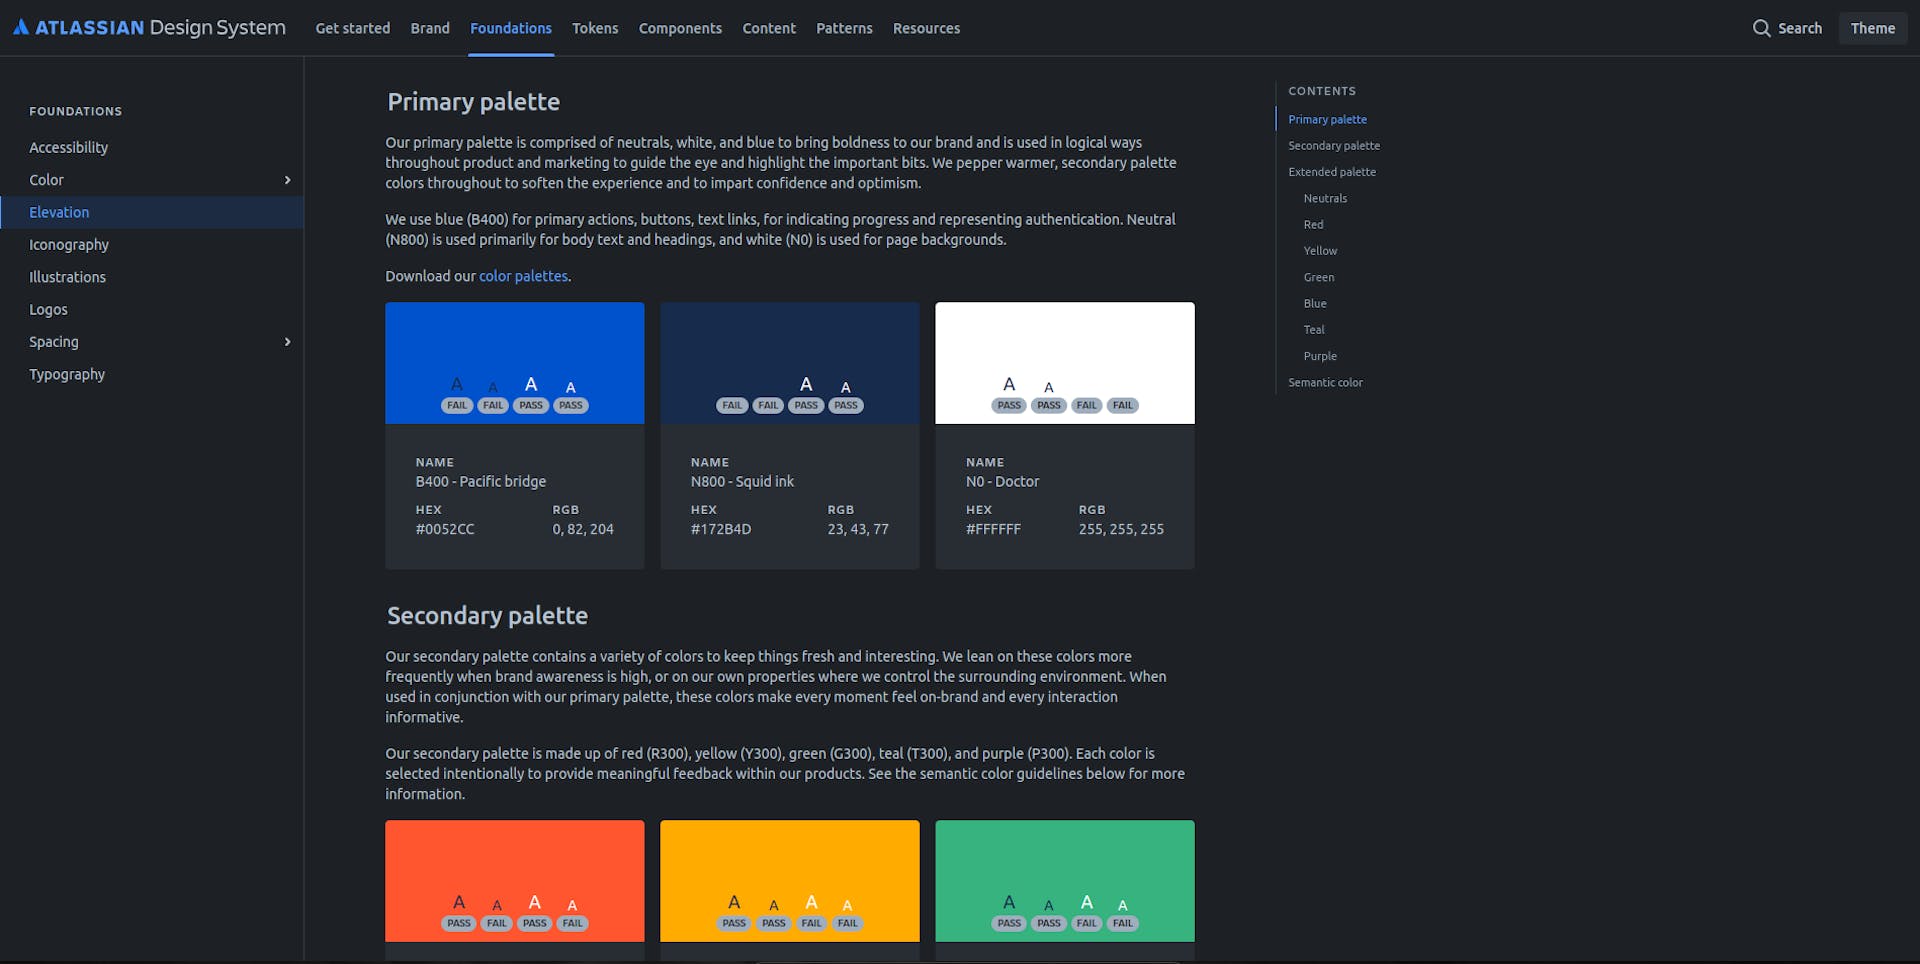Go to Semantic color in the Contents list

pyautogui.click(x=1325, y=382)
